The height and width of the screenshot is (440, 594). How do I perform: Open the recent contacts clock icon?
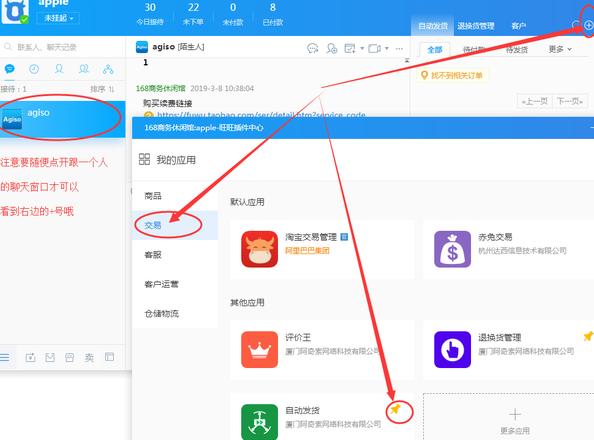34,69
